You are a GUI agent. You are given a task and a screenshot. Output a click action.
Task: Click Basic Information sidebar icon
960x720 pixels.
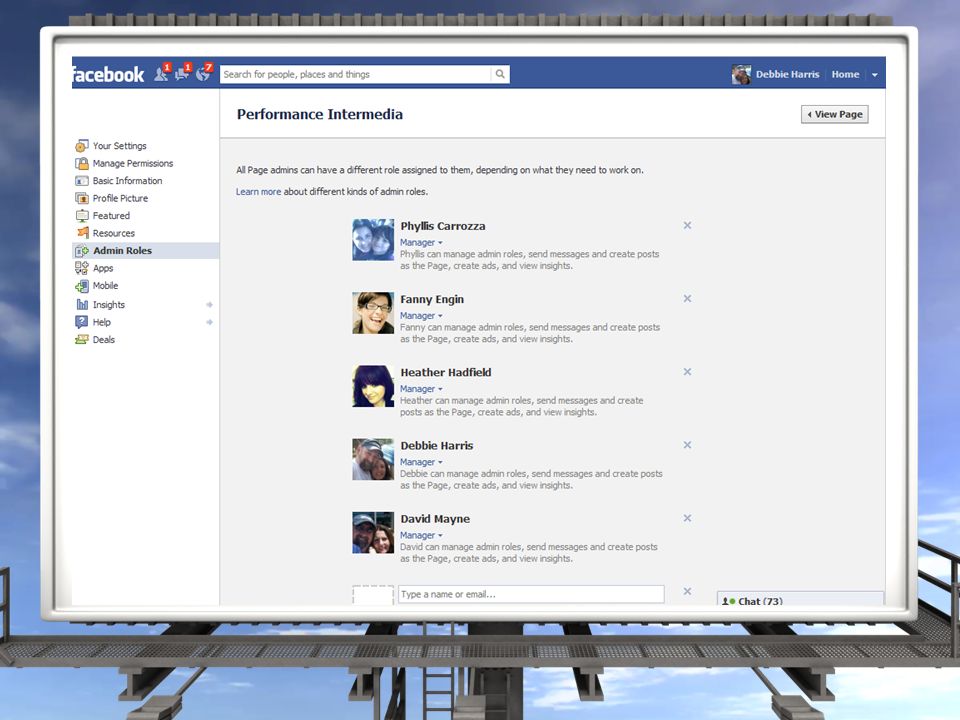[x=81, y=181]
